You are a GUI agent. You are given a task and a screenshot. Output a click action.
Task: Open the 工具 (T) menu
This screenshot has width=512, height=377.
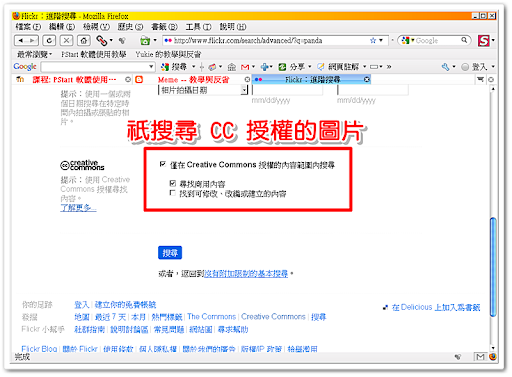coord(198,27)
